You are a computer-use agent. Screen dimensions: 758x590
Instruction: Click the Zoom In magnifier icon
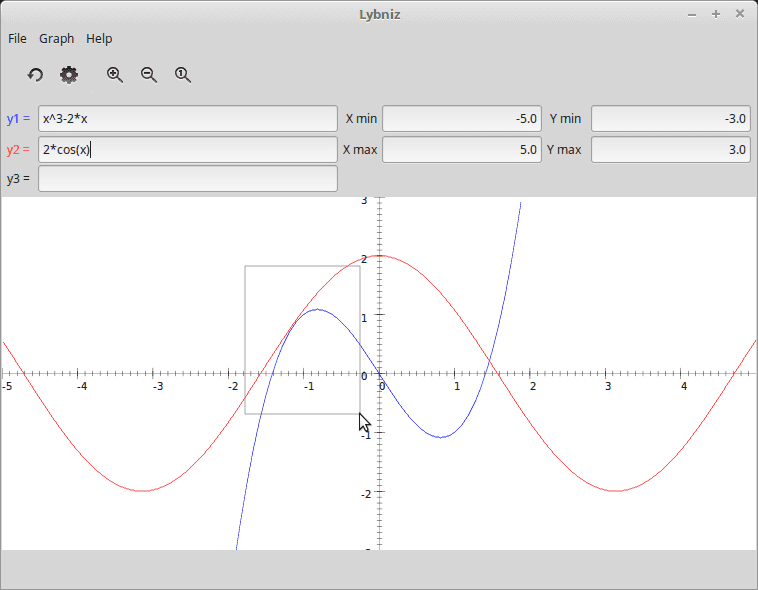click(x=115, y=75)
